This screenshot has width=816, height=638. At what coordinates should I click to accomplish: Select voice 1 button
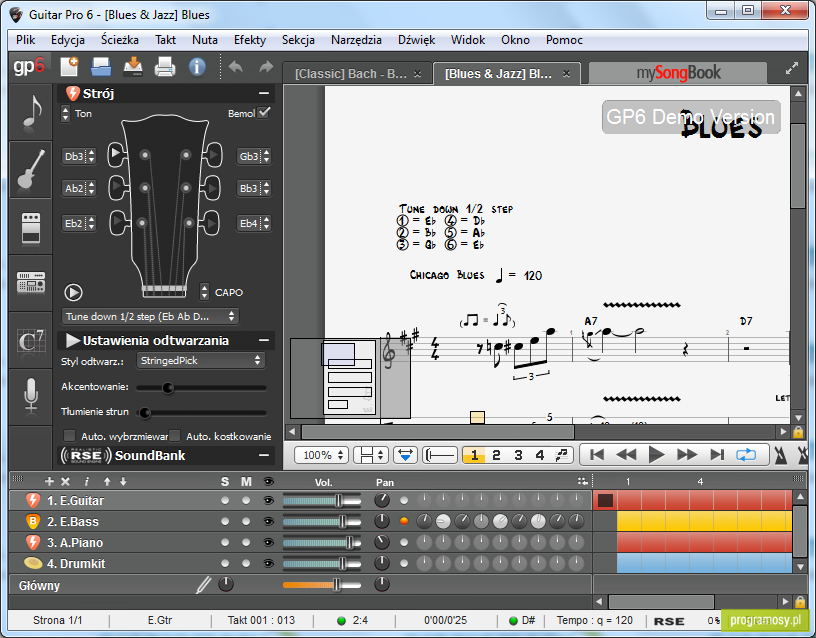[x=474, y=455]
